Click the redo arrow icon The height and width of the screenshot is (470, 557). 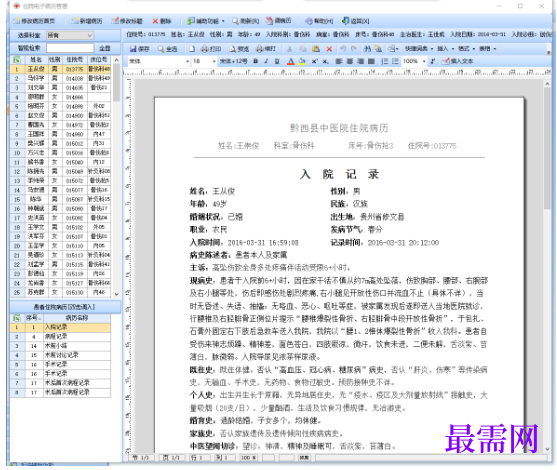click(x=354, y=49)
